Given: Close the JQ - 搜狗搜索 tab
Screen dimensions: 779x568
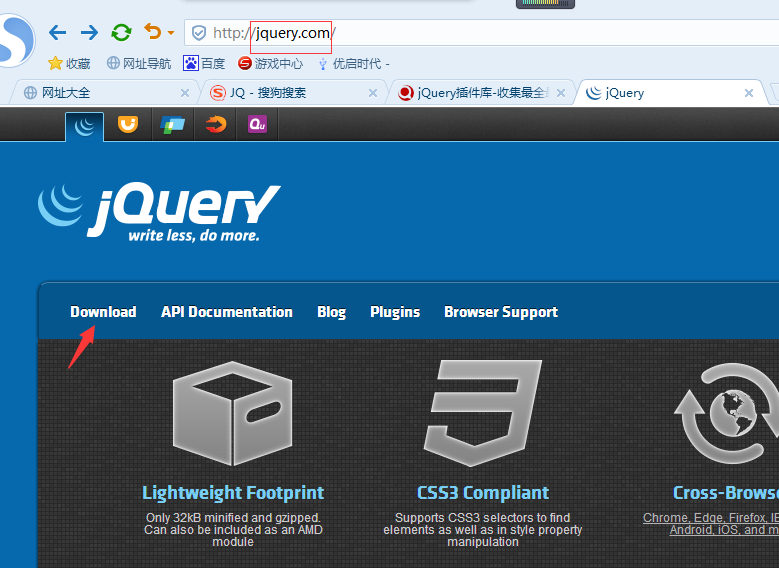Looking at the screenshot, I should (373, 93).
